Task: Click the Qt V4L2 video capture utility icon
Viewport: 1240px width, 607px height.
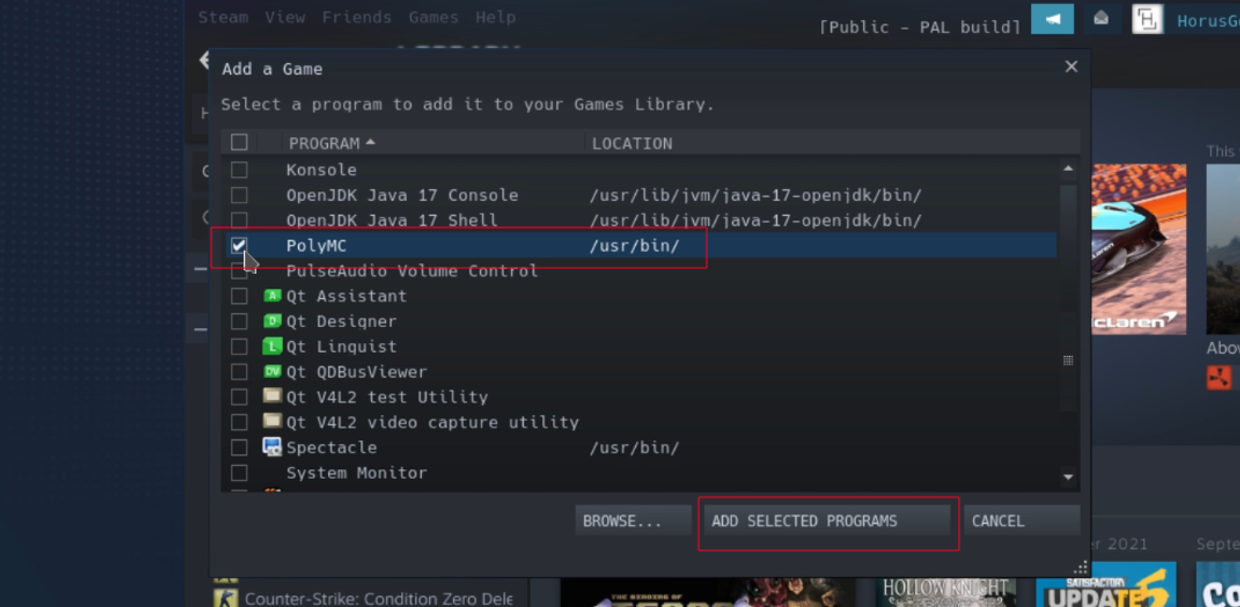Action: tap(272, 421)
